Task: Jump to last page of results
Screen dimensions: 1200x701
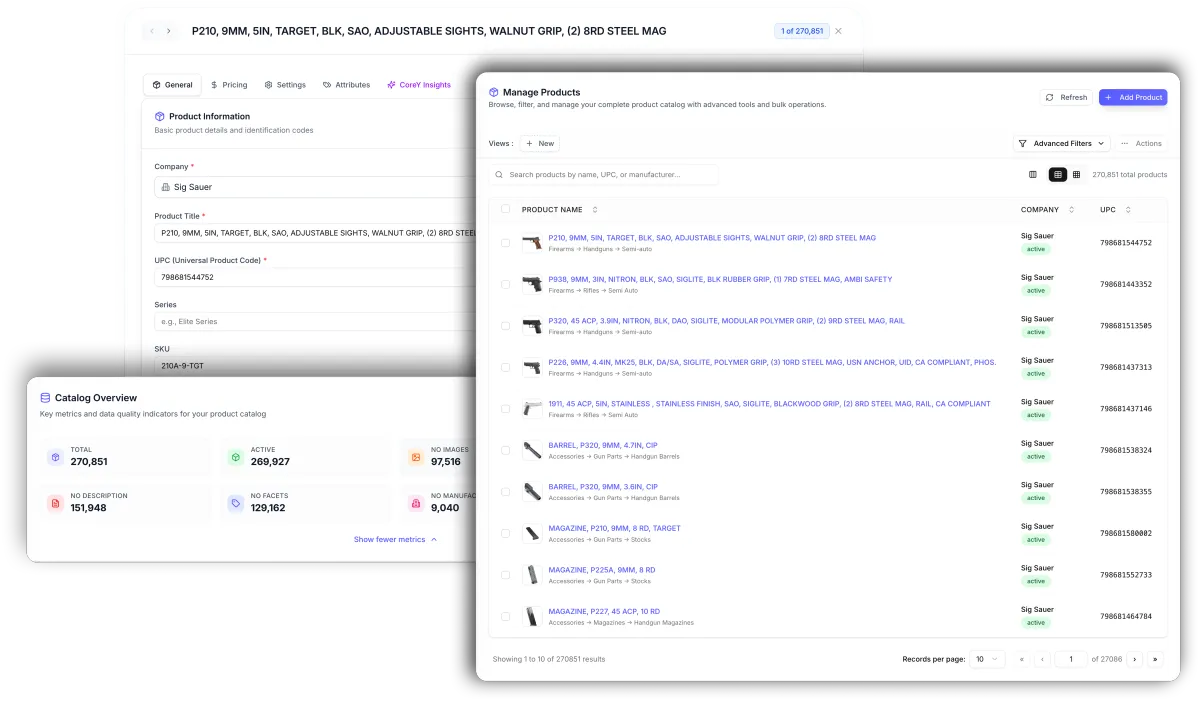Action: click(1157, 659)
